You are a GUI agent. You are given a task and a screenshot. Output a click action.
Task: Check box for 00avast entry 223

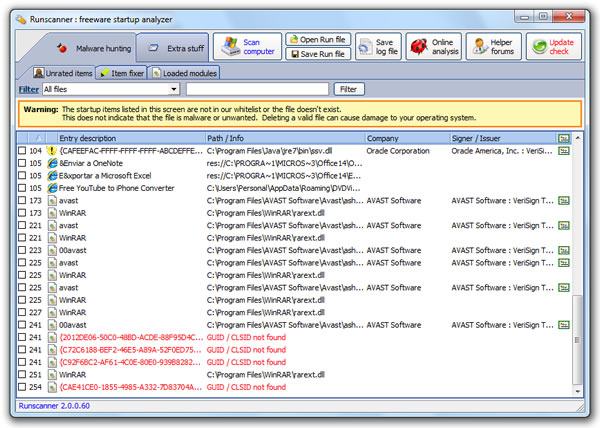click(22, 250)
